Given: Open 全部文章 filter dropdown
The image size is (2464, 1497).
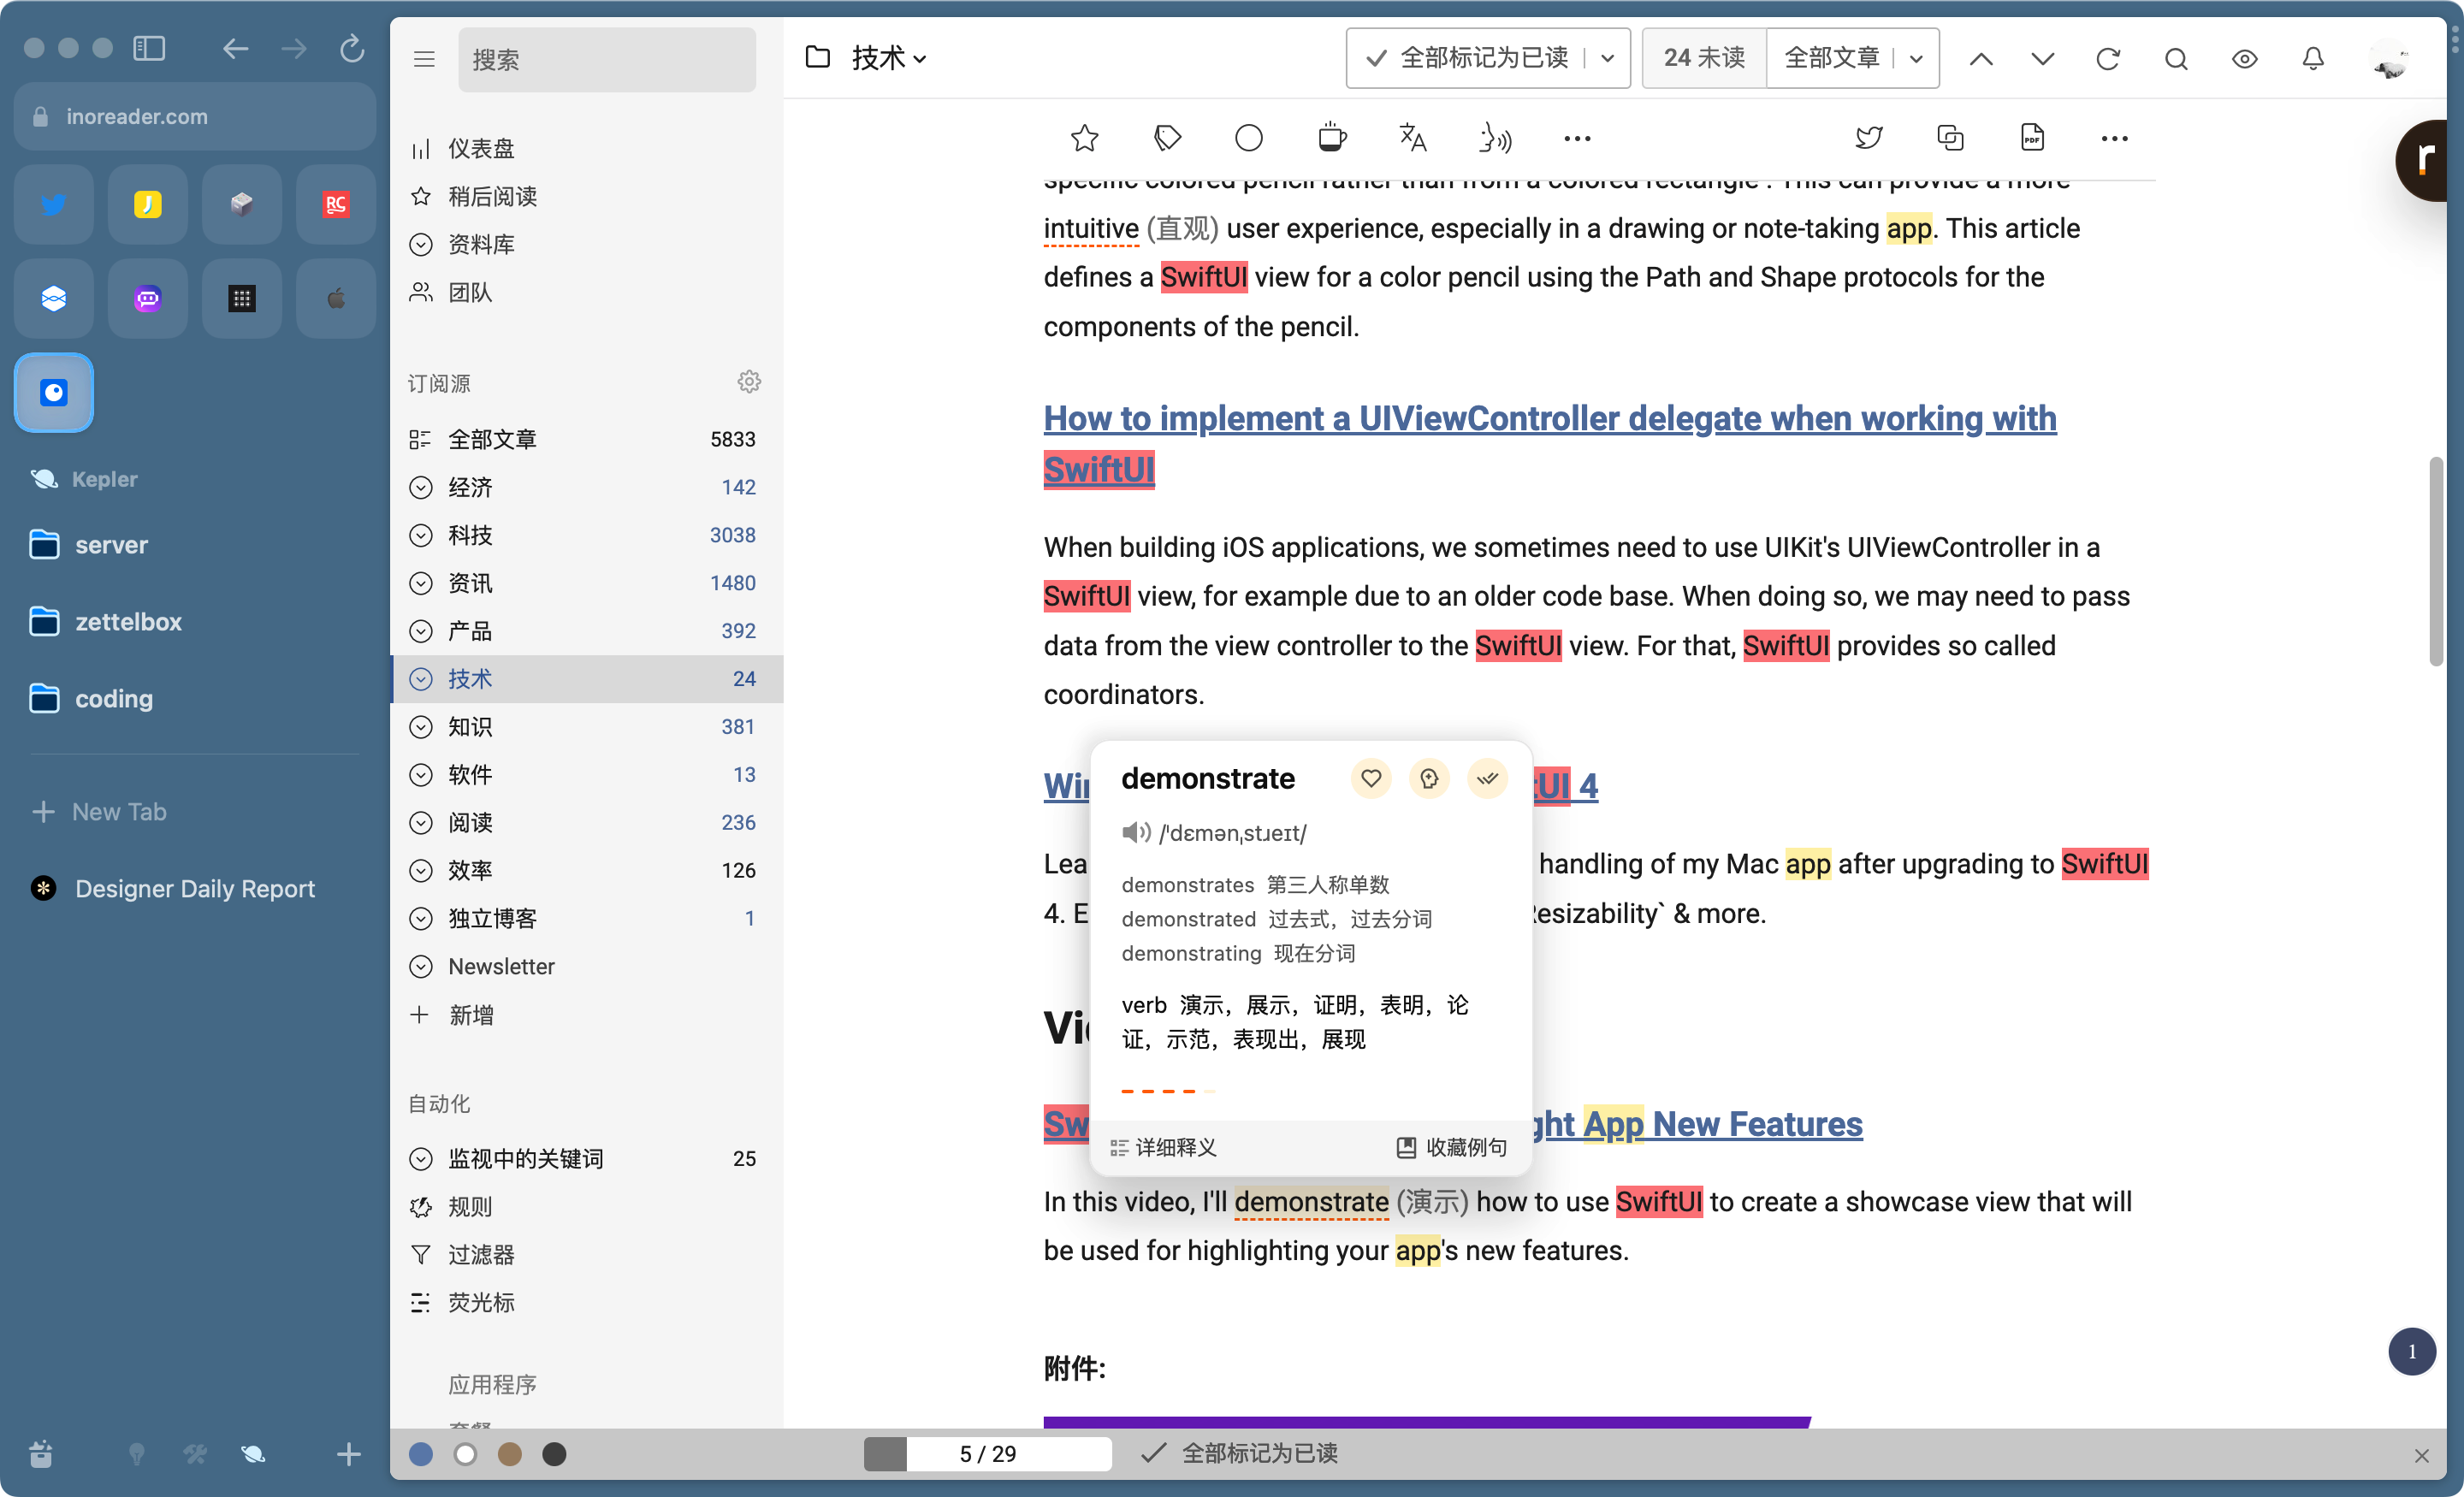Looking at the screenshot, I should (x=1853, y=58).
